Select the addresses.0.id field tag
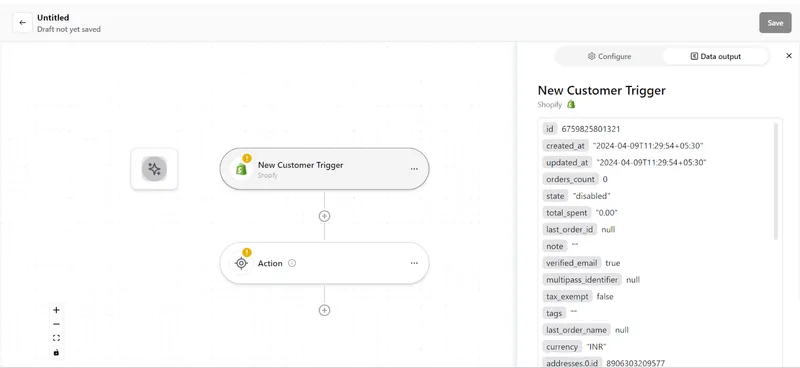800x368 pixels. click(x=572, y=363)
